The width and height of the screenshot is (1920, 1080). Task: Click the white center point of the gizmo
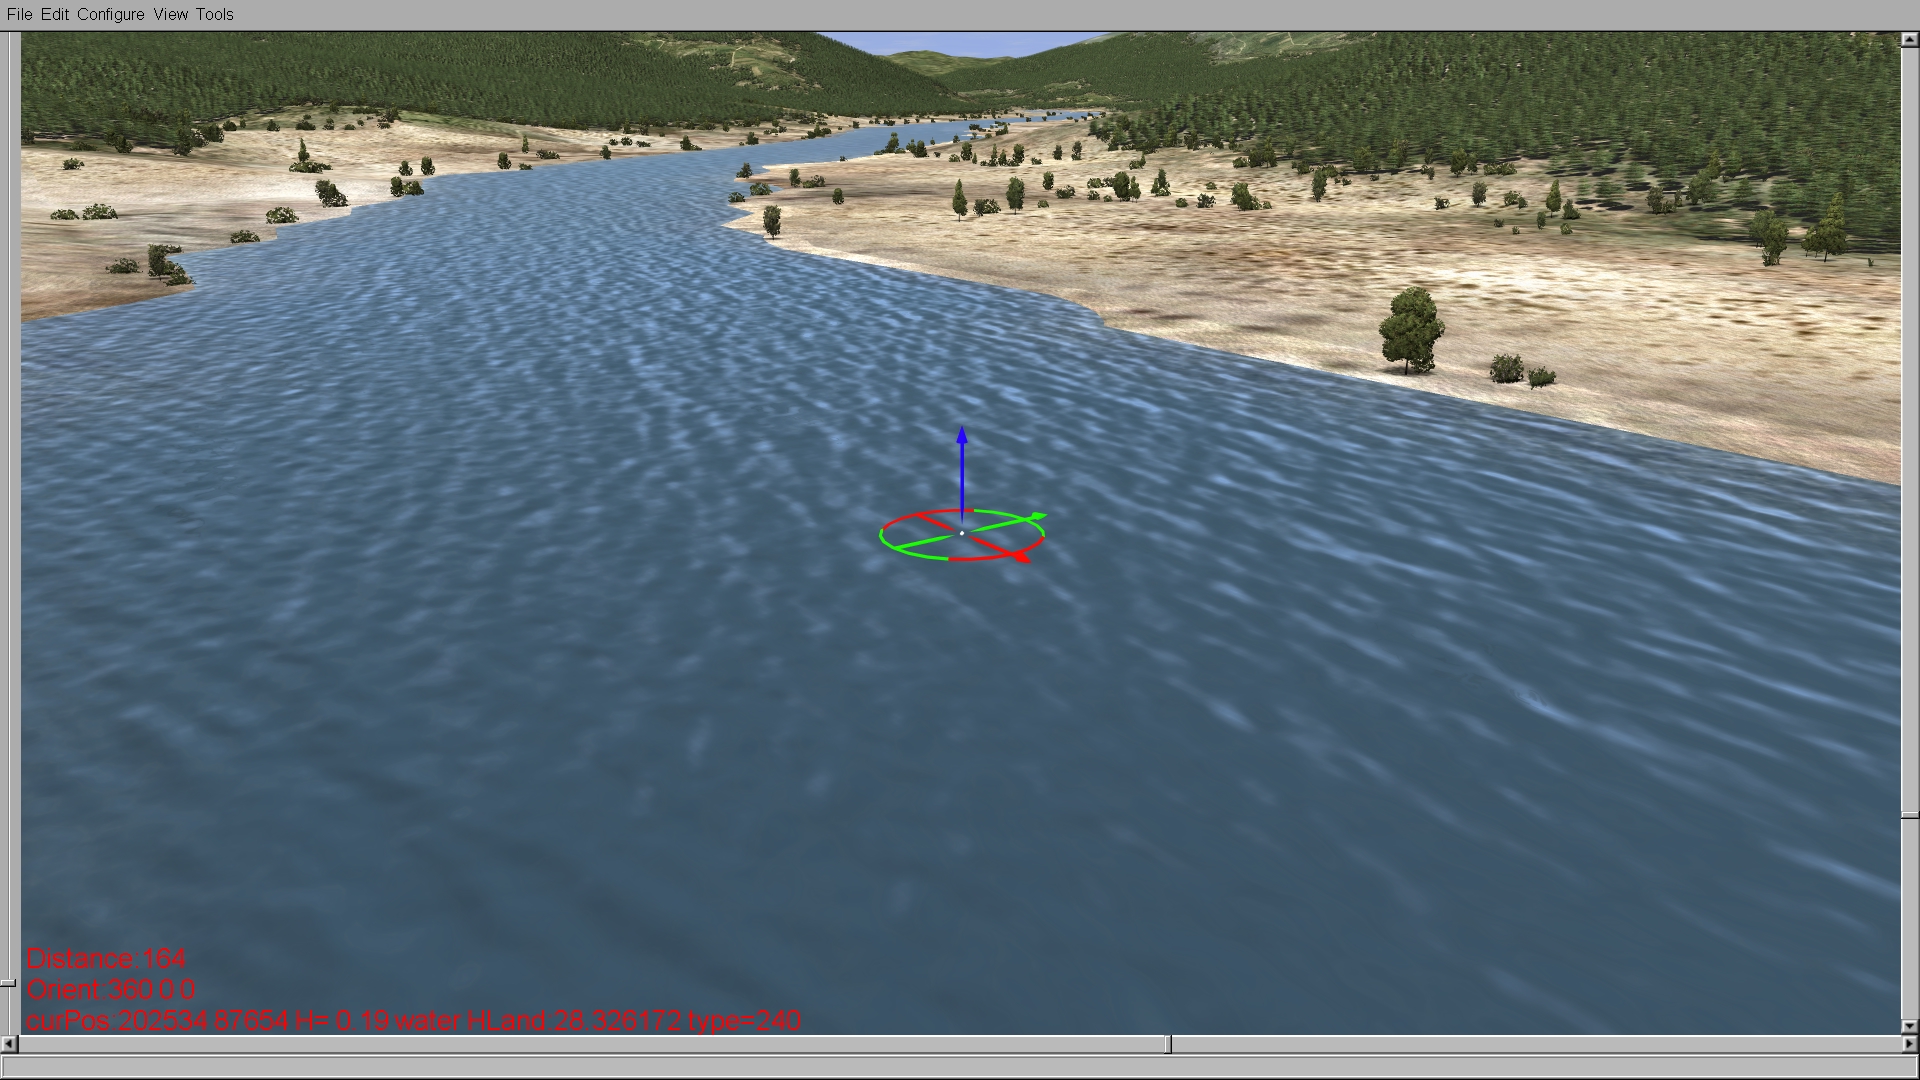[x=962, y=533]
